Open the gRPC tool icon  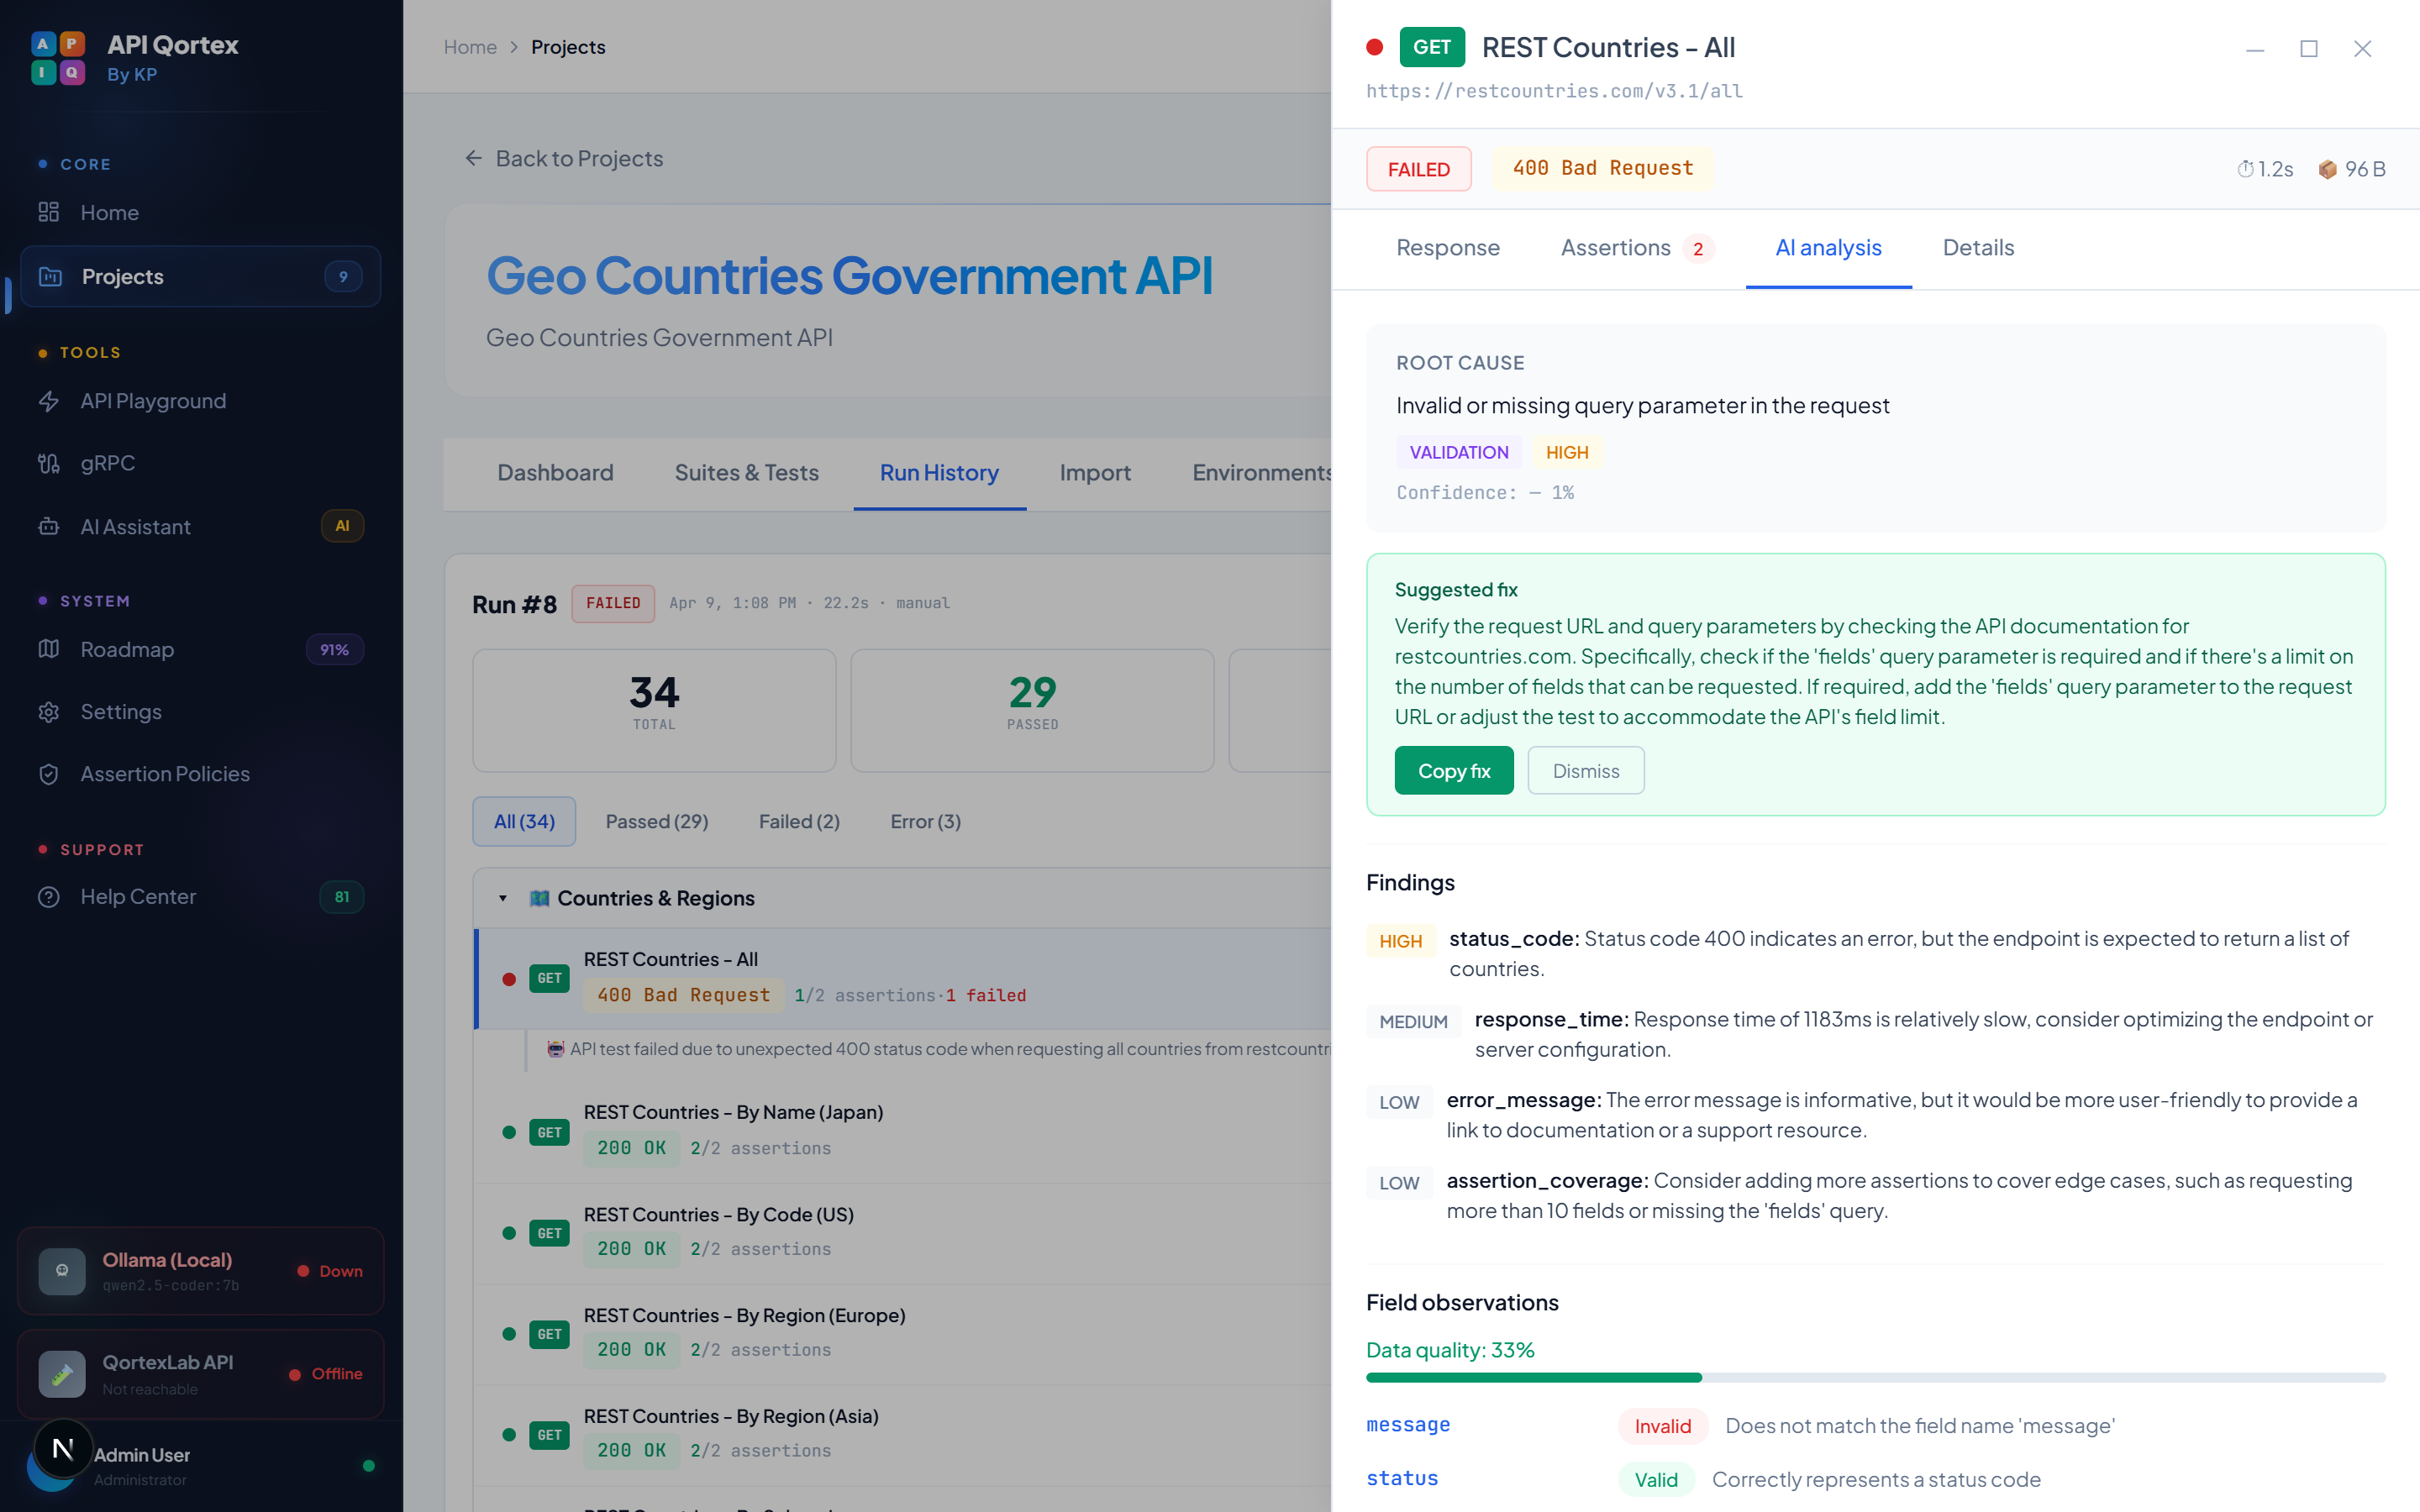tap(49, 463)
